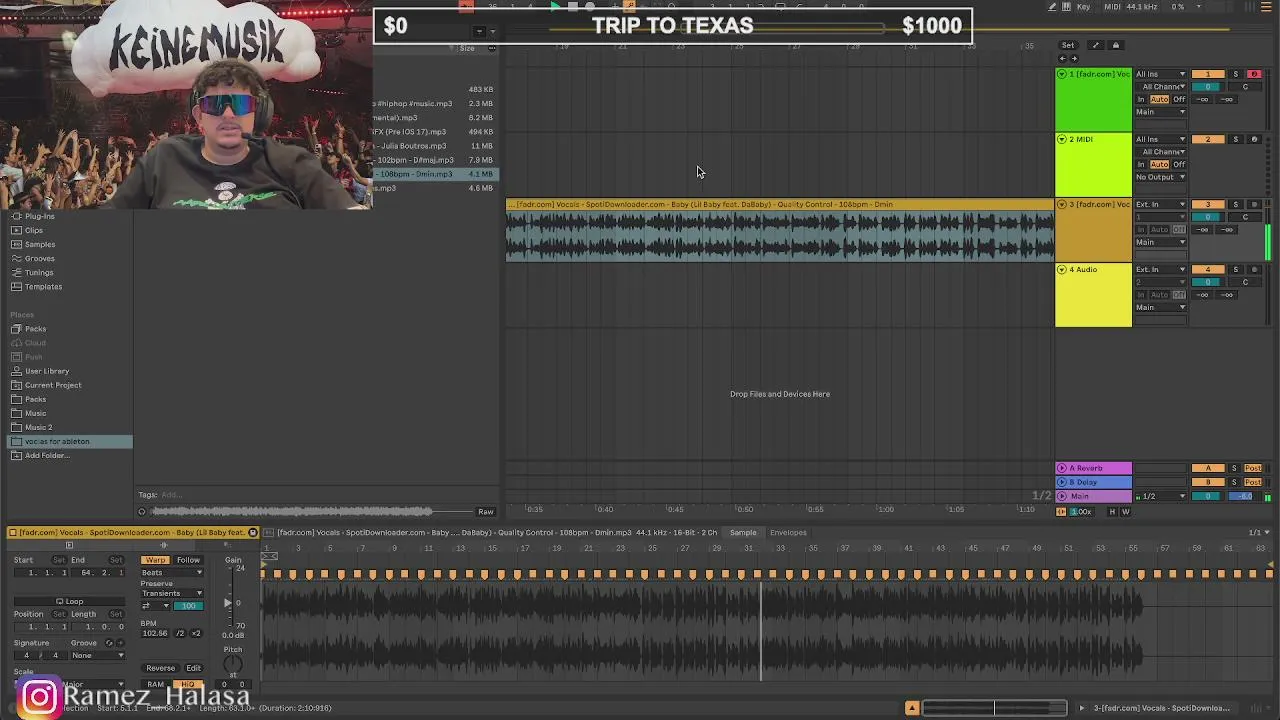Toggle Raw preview button in browser

485,511
